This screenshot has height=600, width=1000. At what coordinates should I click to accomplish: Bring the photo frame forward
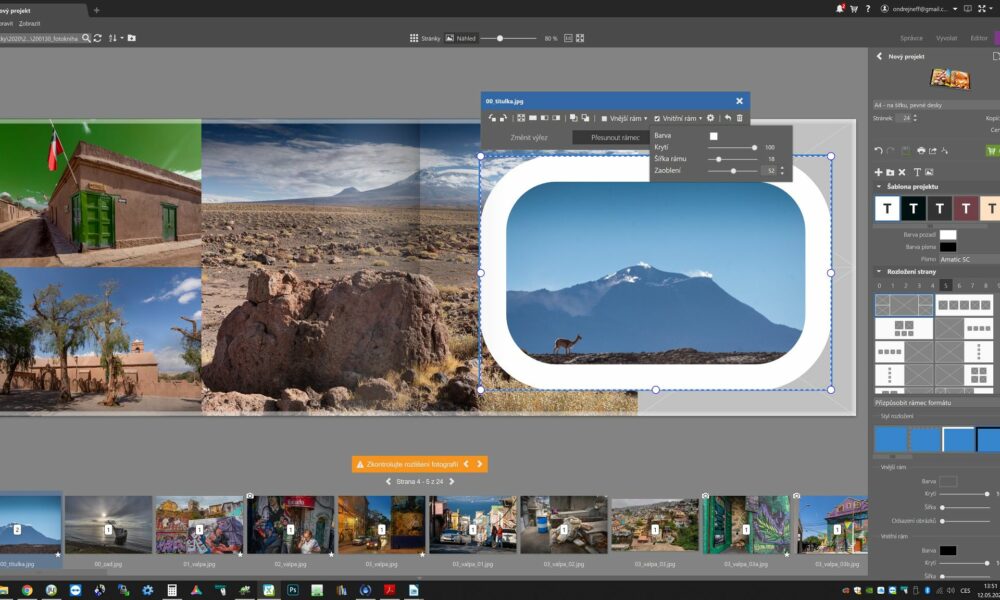[x=573, y=118]
